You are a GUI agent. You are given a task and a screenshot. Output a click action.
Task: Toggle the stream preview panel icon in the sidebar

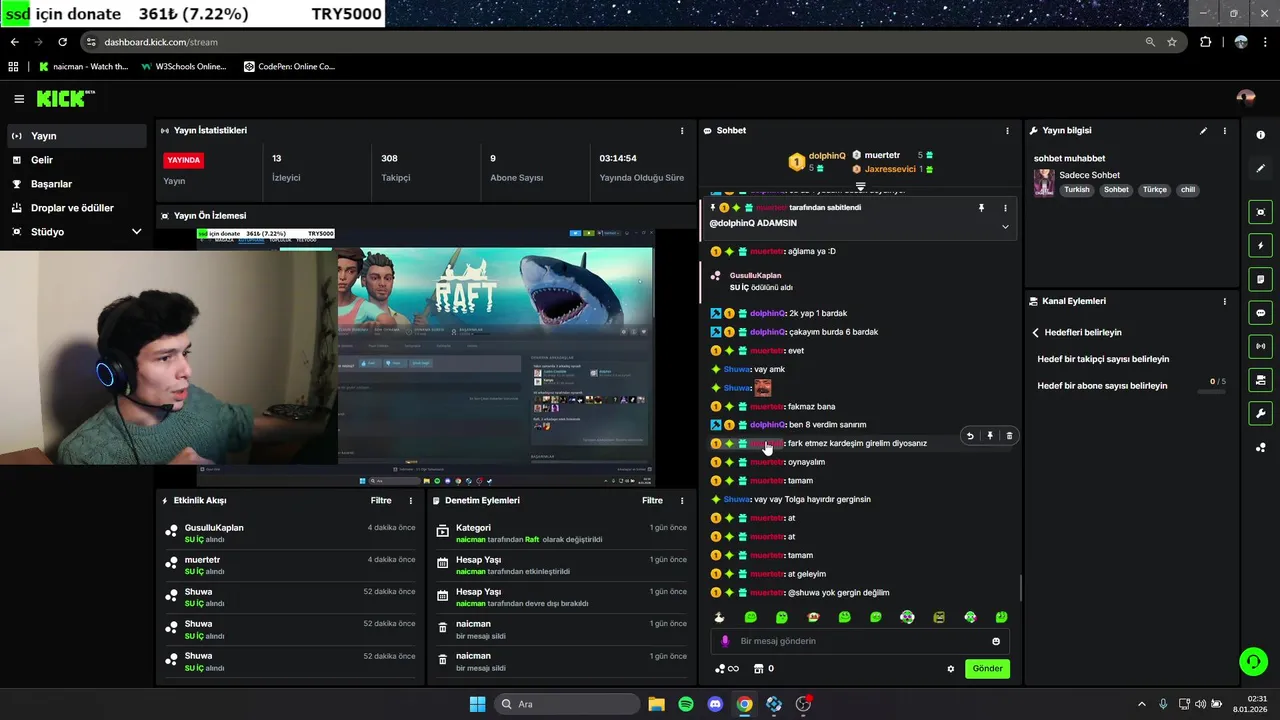click(x=1260, y=212)
